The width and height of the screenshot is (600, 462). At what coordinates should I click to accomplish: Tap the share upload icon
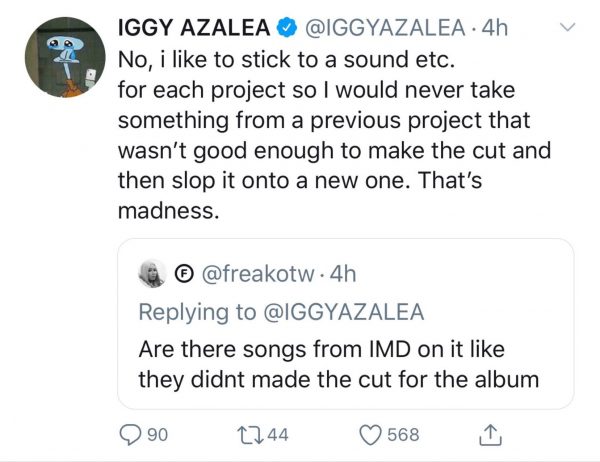click(x=490, y=435)
